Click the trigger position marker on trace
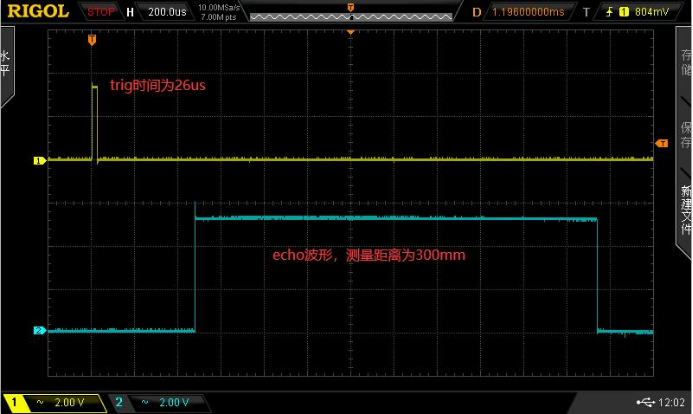Image resolution: width=693 pixels, height=414 pixels. pos(91,40)
